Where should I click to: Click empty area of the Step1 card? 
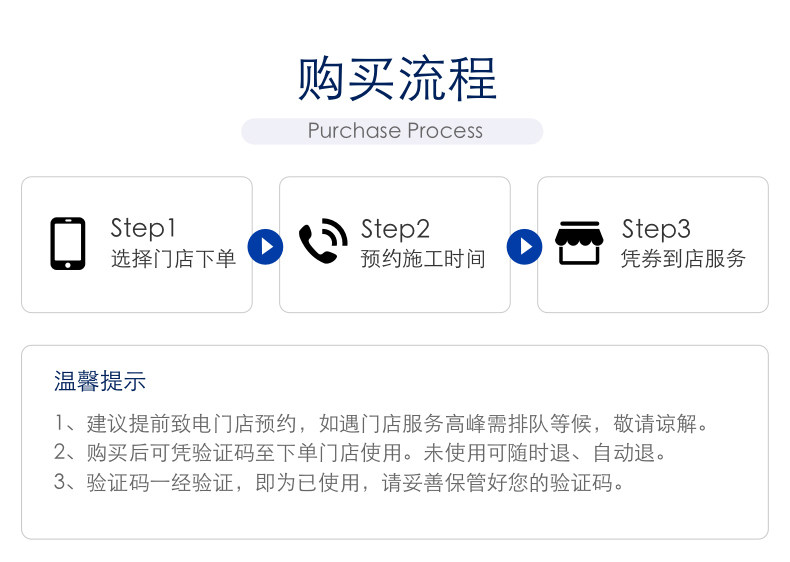click(137, 293)
